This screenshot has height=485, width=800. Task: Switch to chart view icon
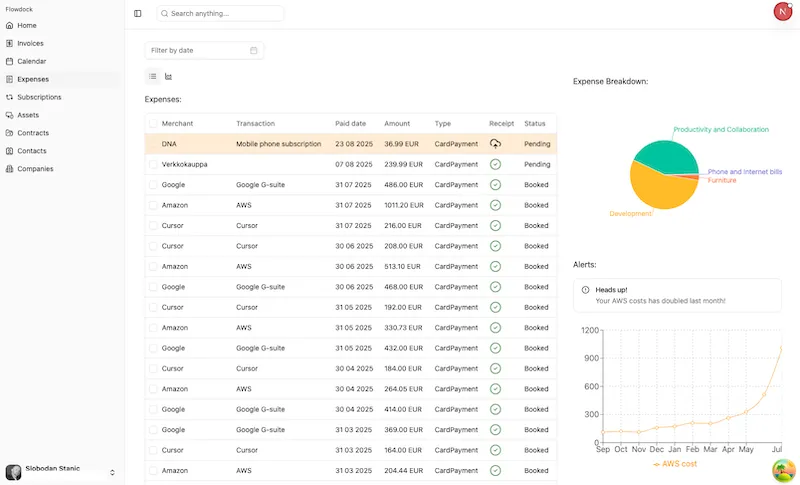[168, 76]
